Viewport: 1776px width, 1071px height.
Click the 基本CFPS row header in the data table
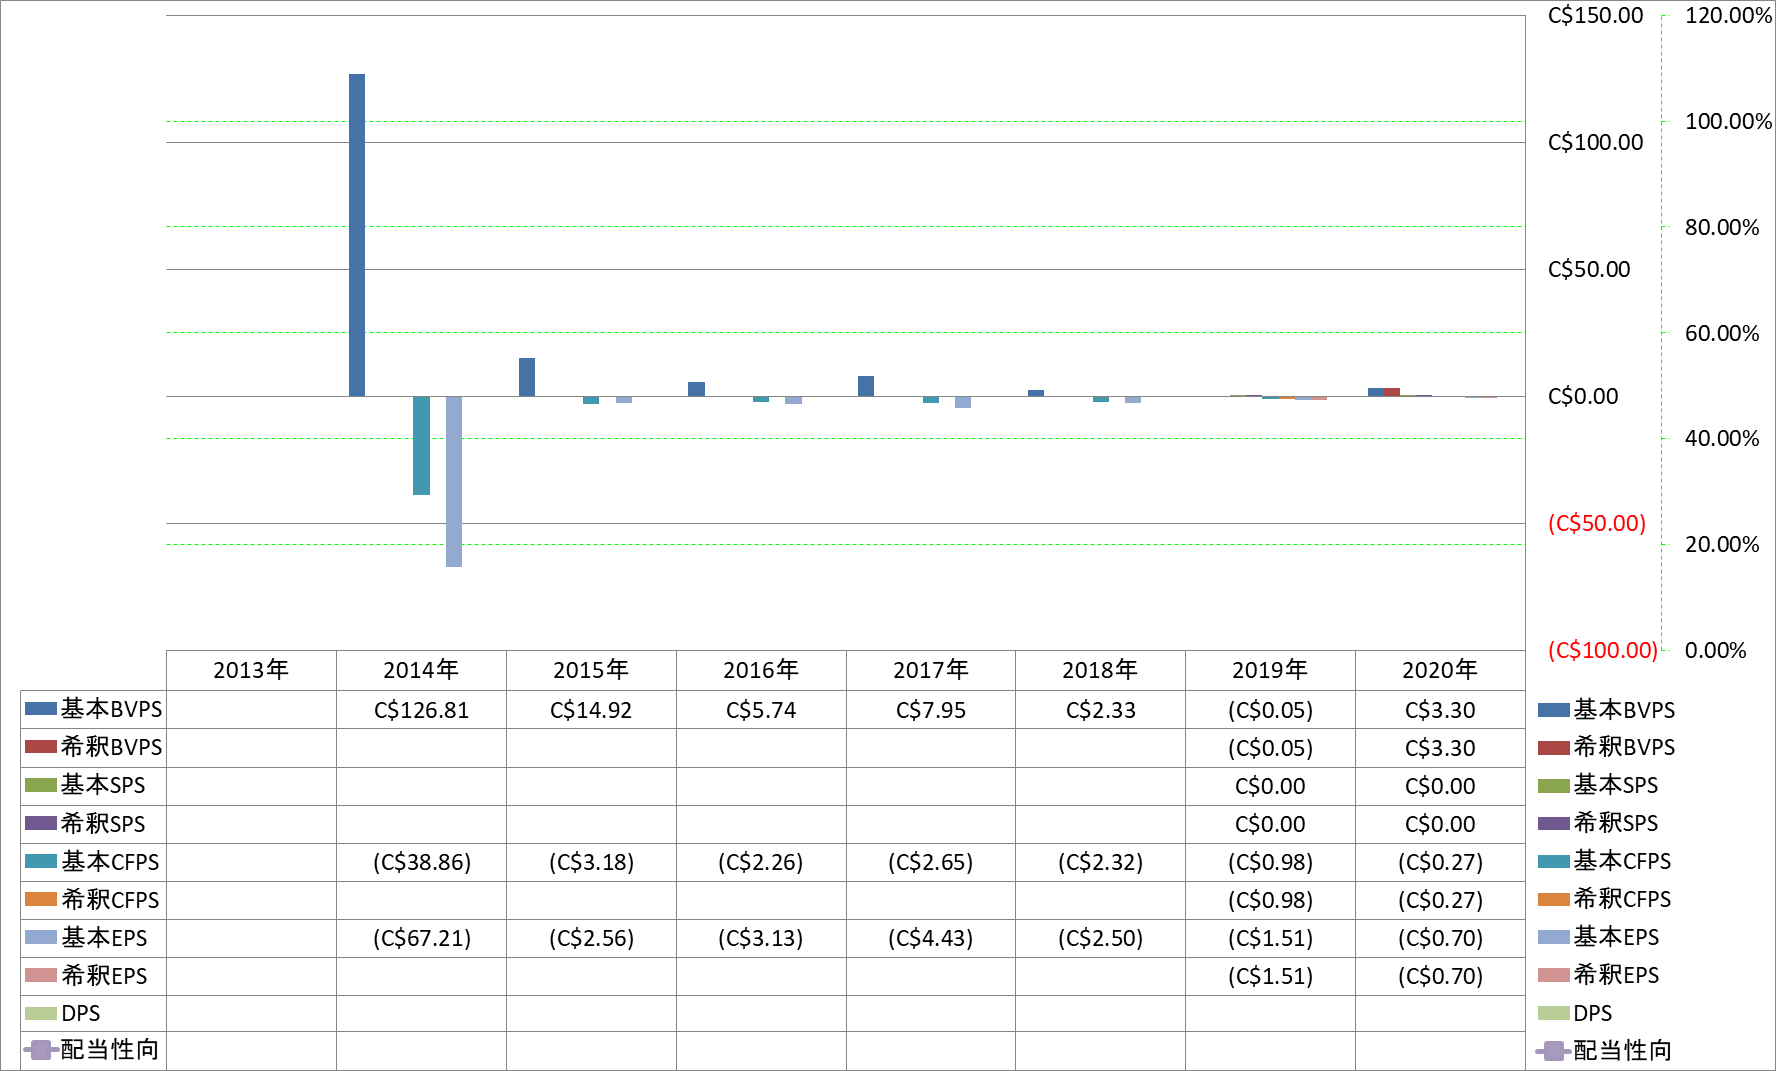pos(93,861)
